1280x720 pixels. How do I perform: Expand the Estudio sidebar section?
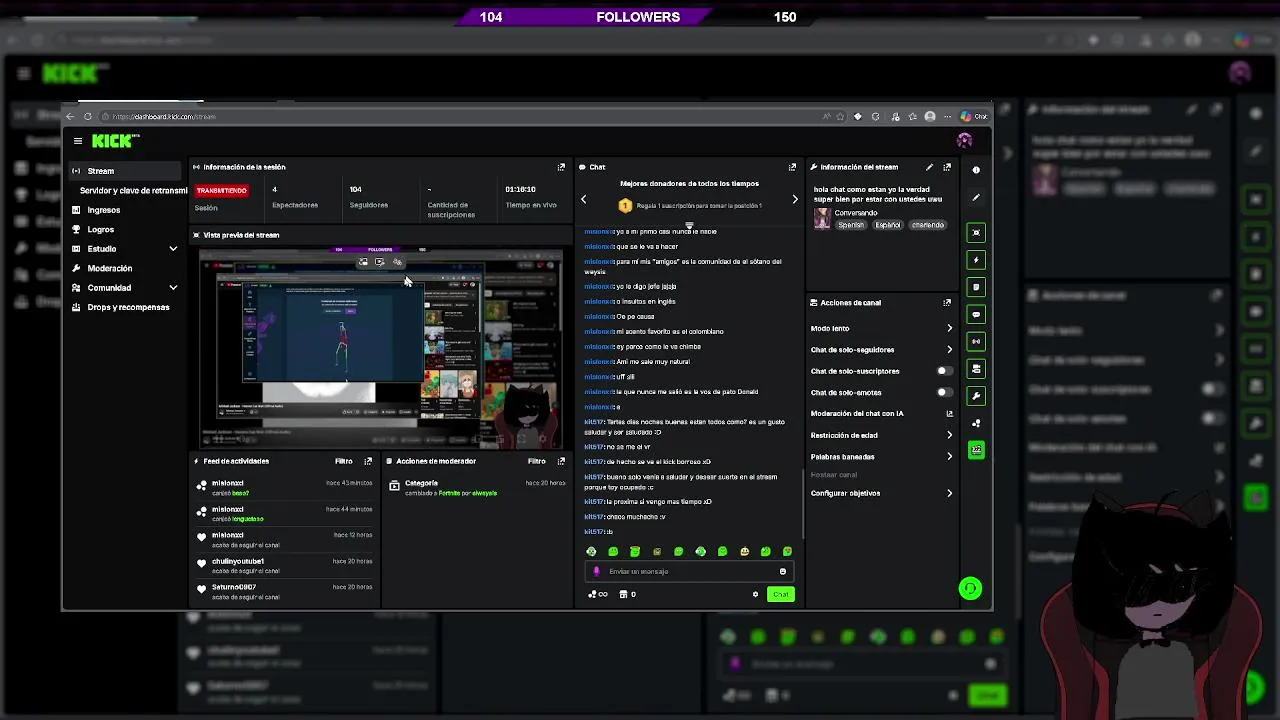pos(173,249)
